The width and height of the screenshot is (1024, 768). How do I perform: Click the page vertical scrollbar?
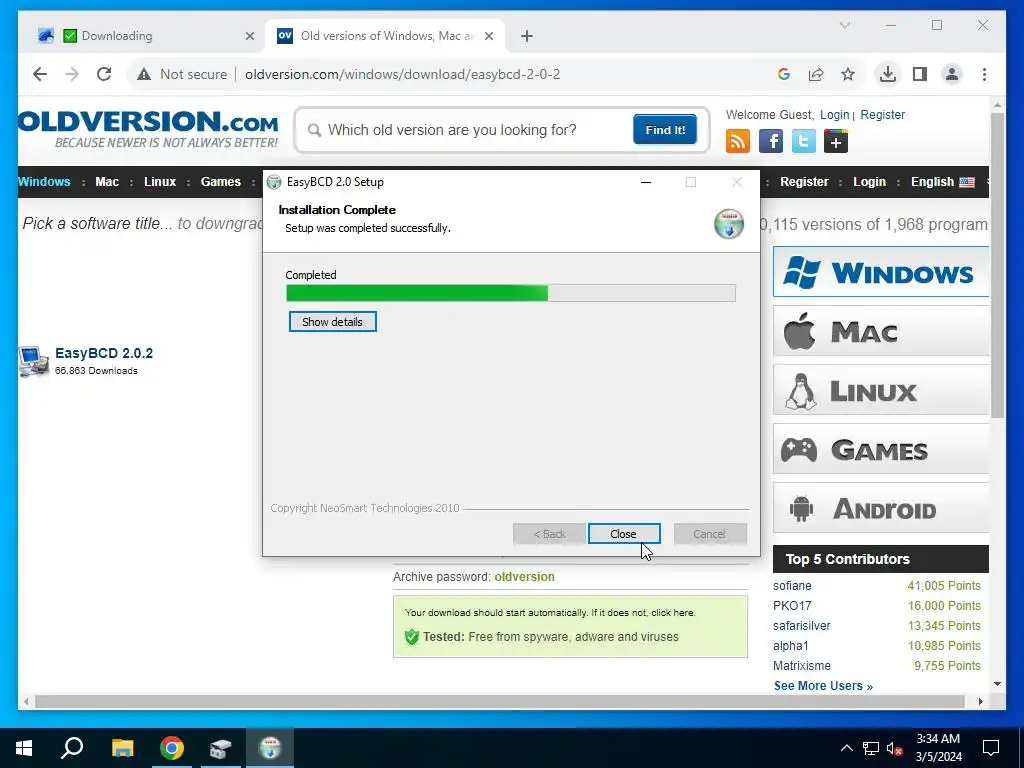click(x=997, y=264)
